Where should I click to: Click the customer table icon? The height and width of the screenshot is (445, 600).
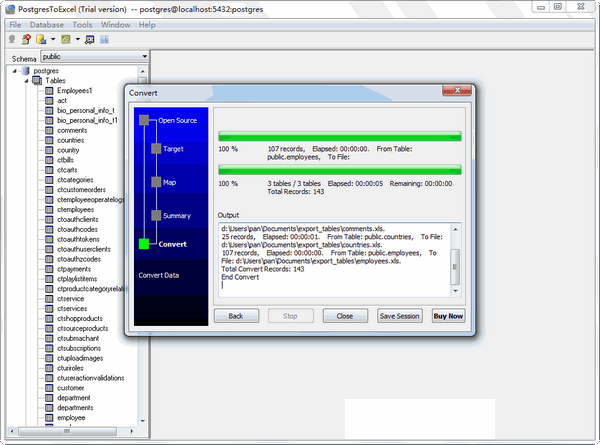click(x=49, y=388)
